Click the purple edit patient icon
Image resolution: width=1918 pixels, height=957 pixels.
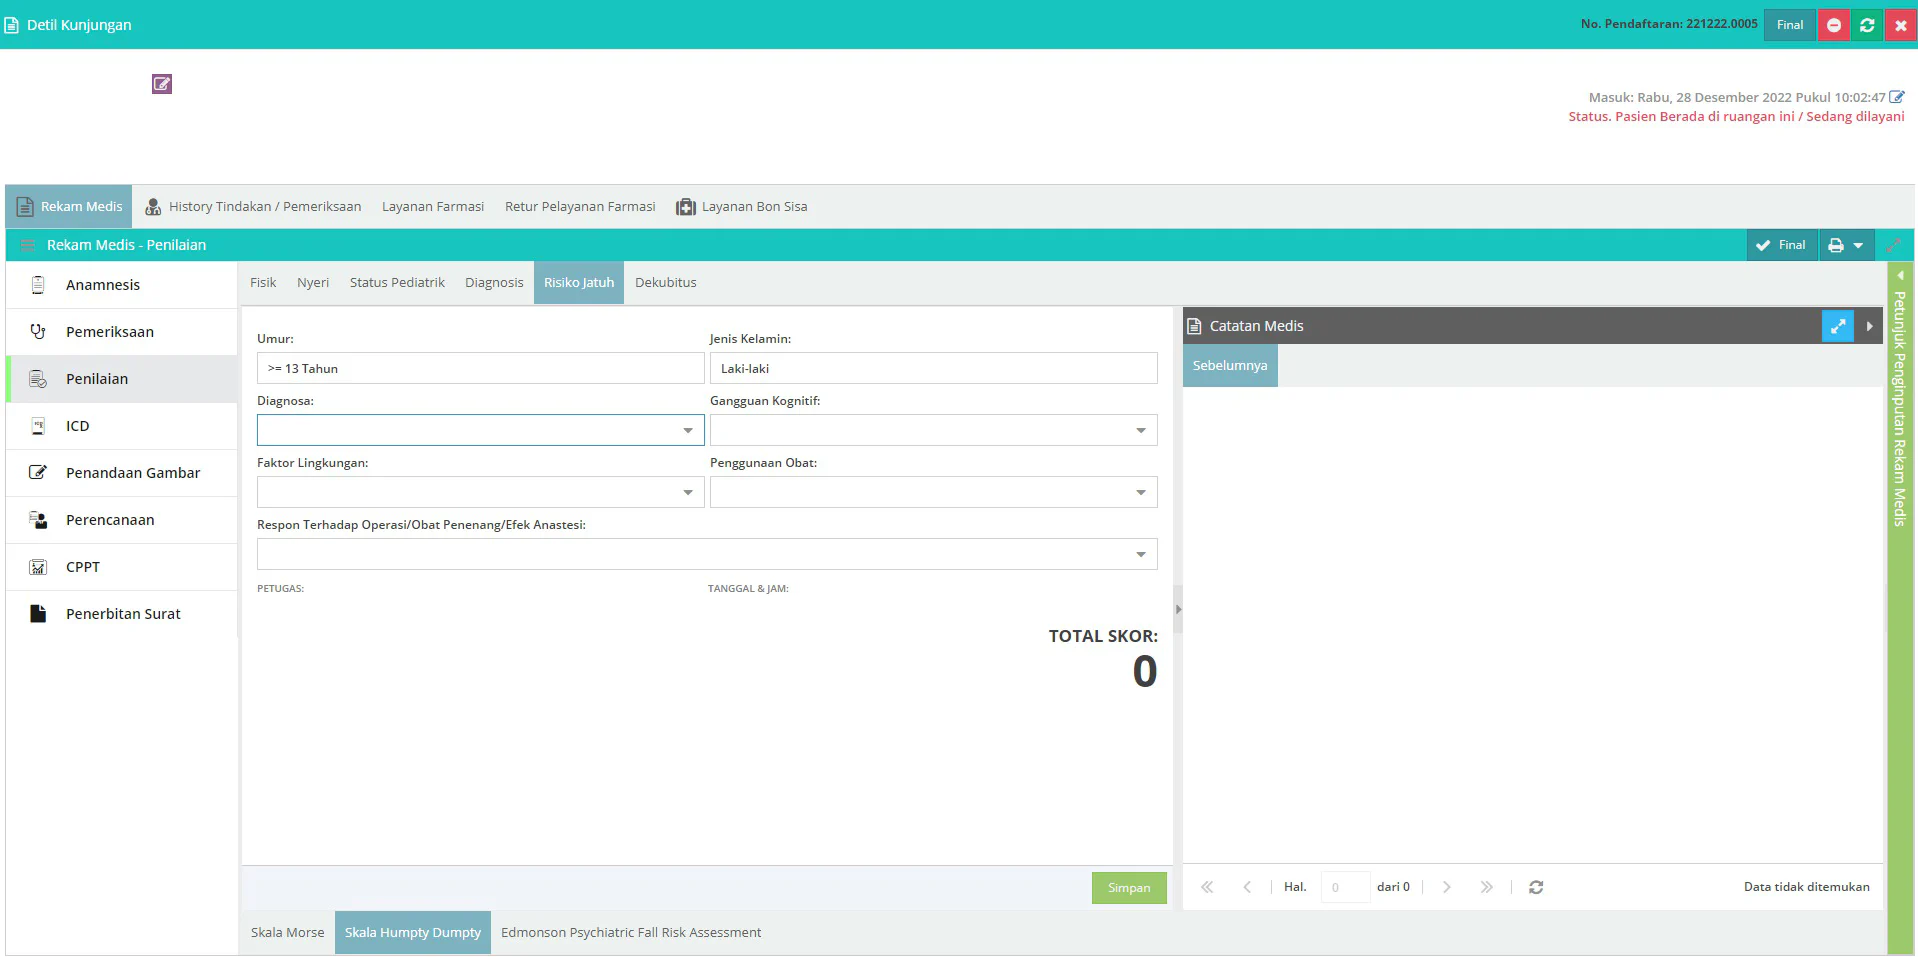(x=162, y=84)
